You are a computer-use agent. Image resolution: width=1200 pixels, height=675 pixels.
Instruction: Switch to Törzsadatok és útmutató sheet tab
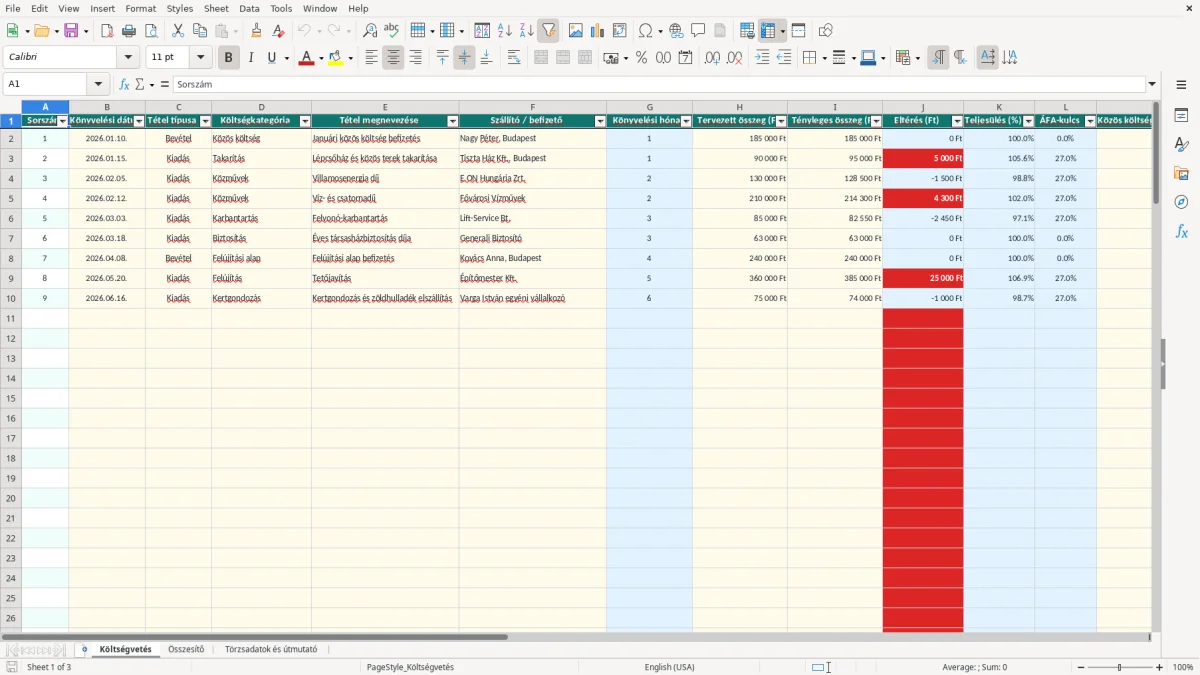coord(271,649)
